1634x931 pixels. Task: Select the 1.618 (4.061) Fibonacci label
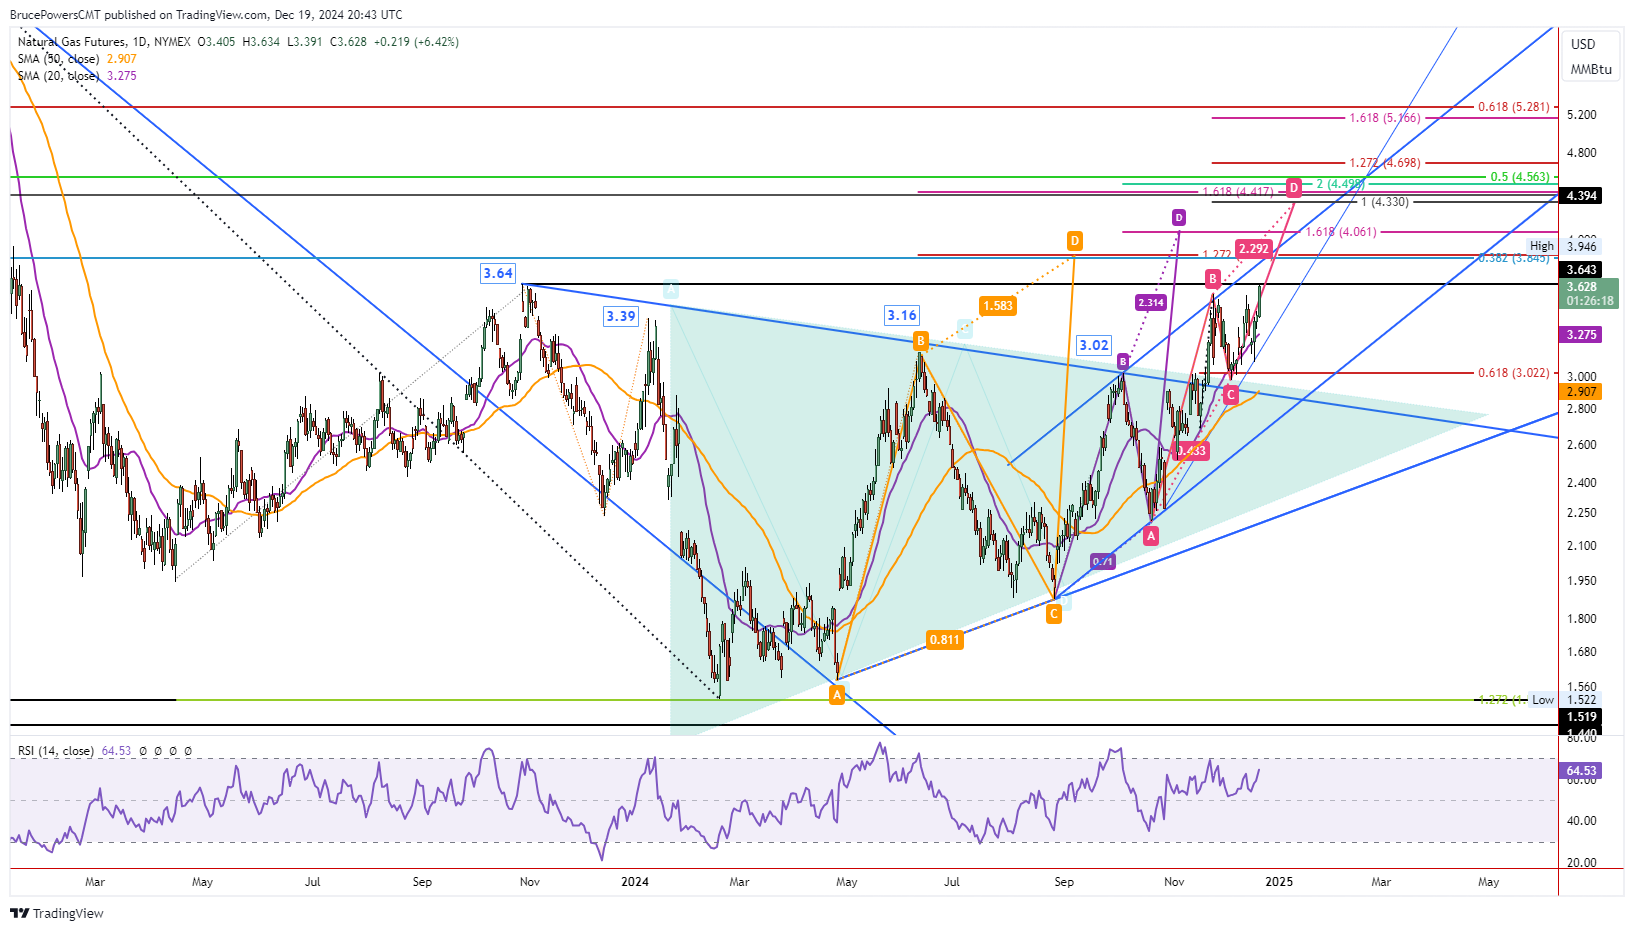(x=1341, y=232)
